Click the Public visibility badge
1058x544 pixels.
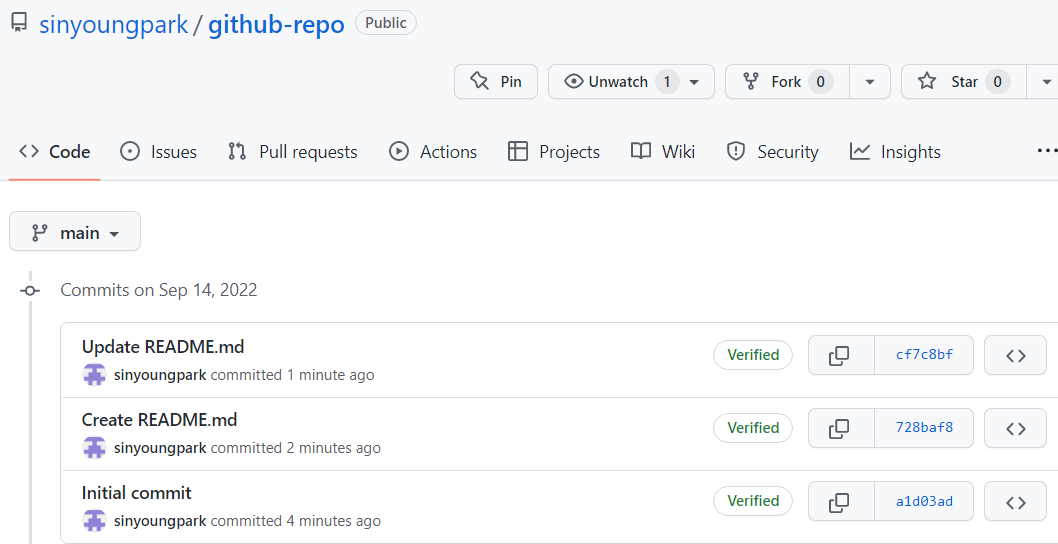tap(386, 23)
